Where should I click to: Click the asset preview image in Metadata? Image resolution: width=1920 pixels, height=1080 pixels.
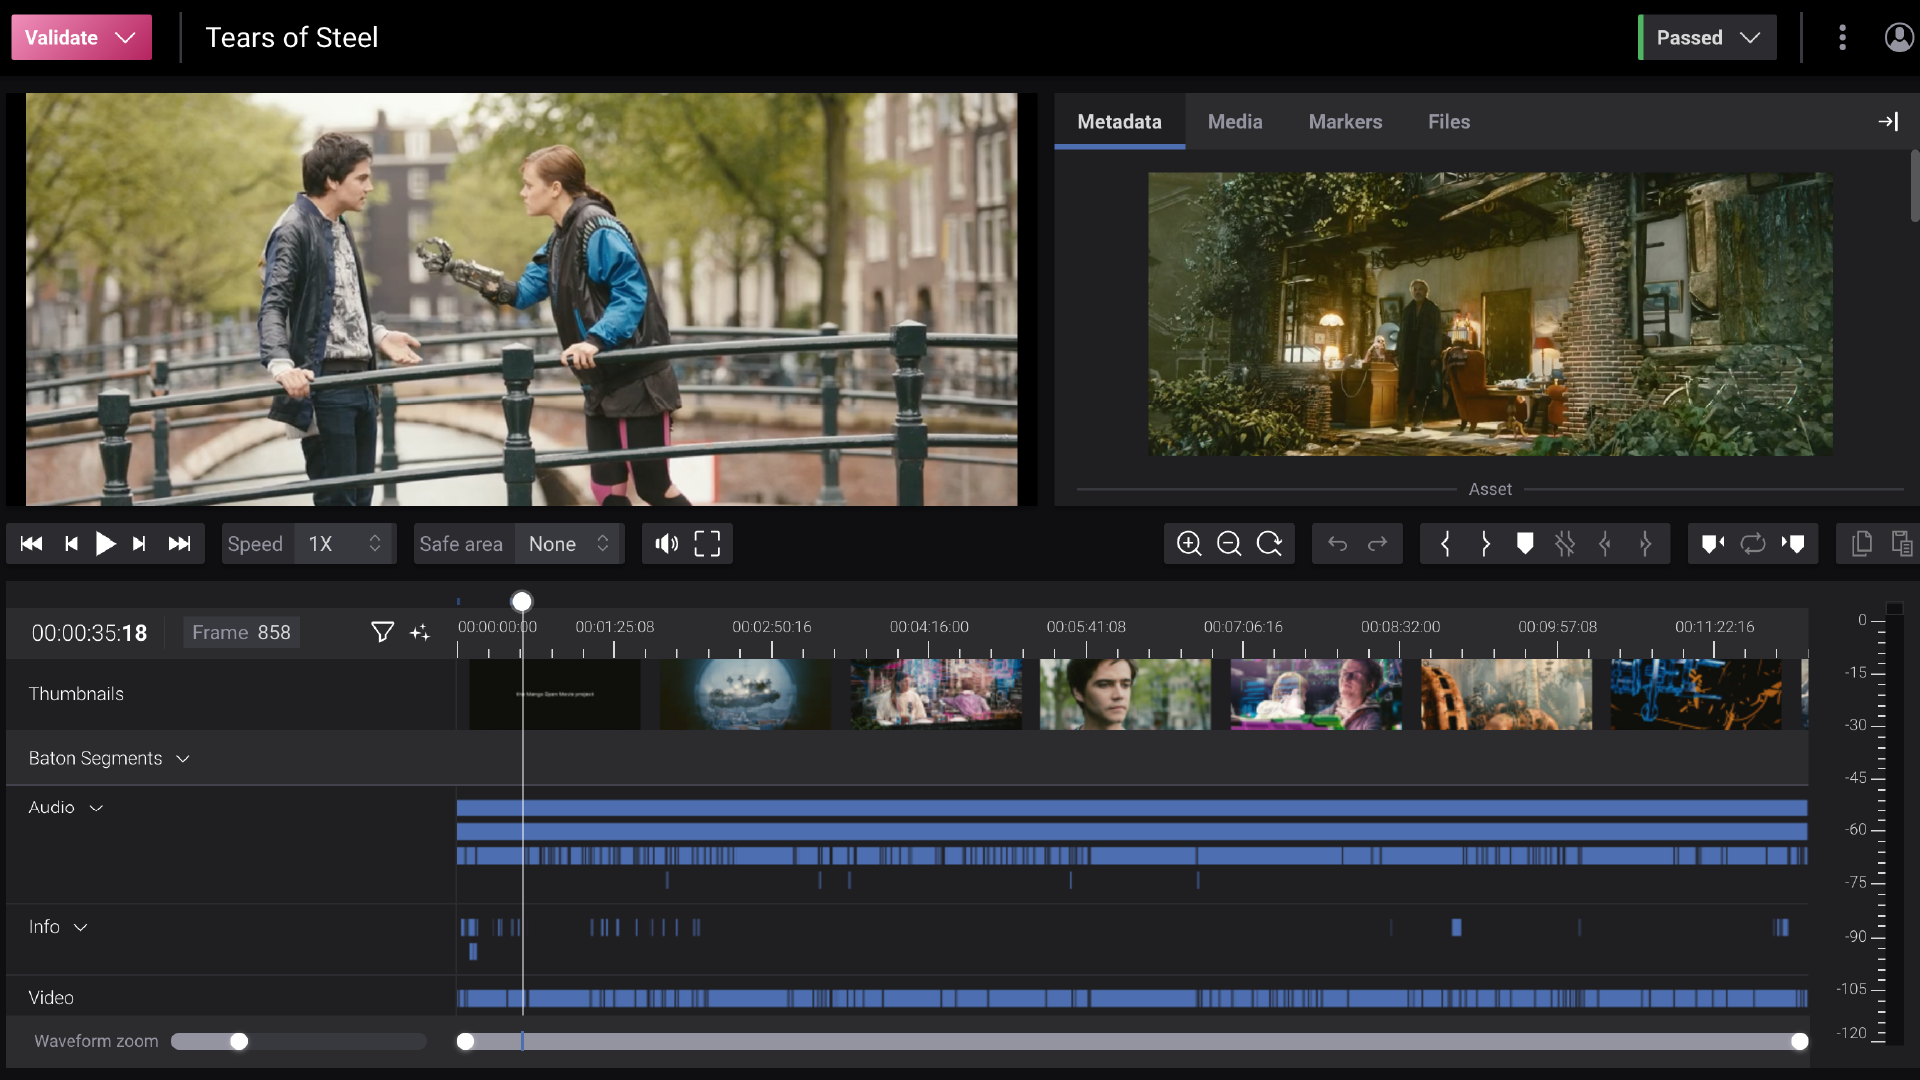click(1490, 314)
